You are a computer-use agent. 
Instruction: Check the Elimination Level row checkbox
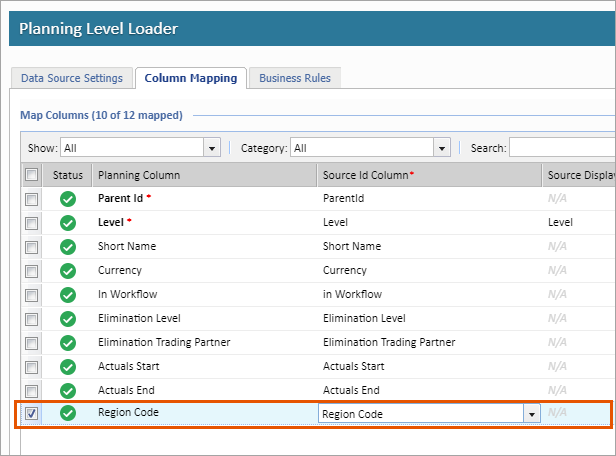pyautogui.click(x=31, y=319)
